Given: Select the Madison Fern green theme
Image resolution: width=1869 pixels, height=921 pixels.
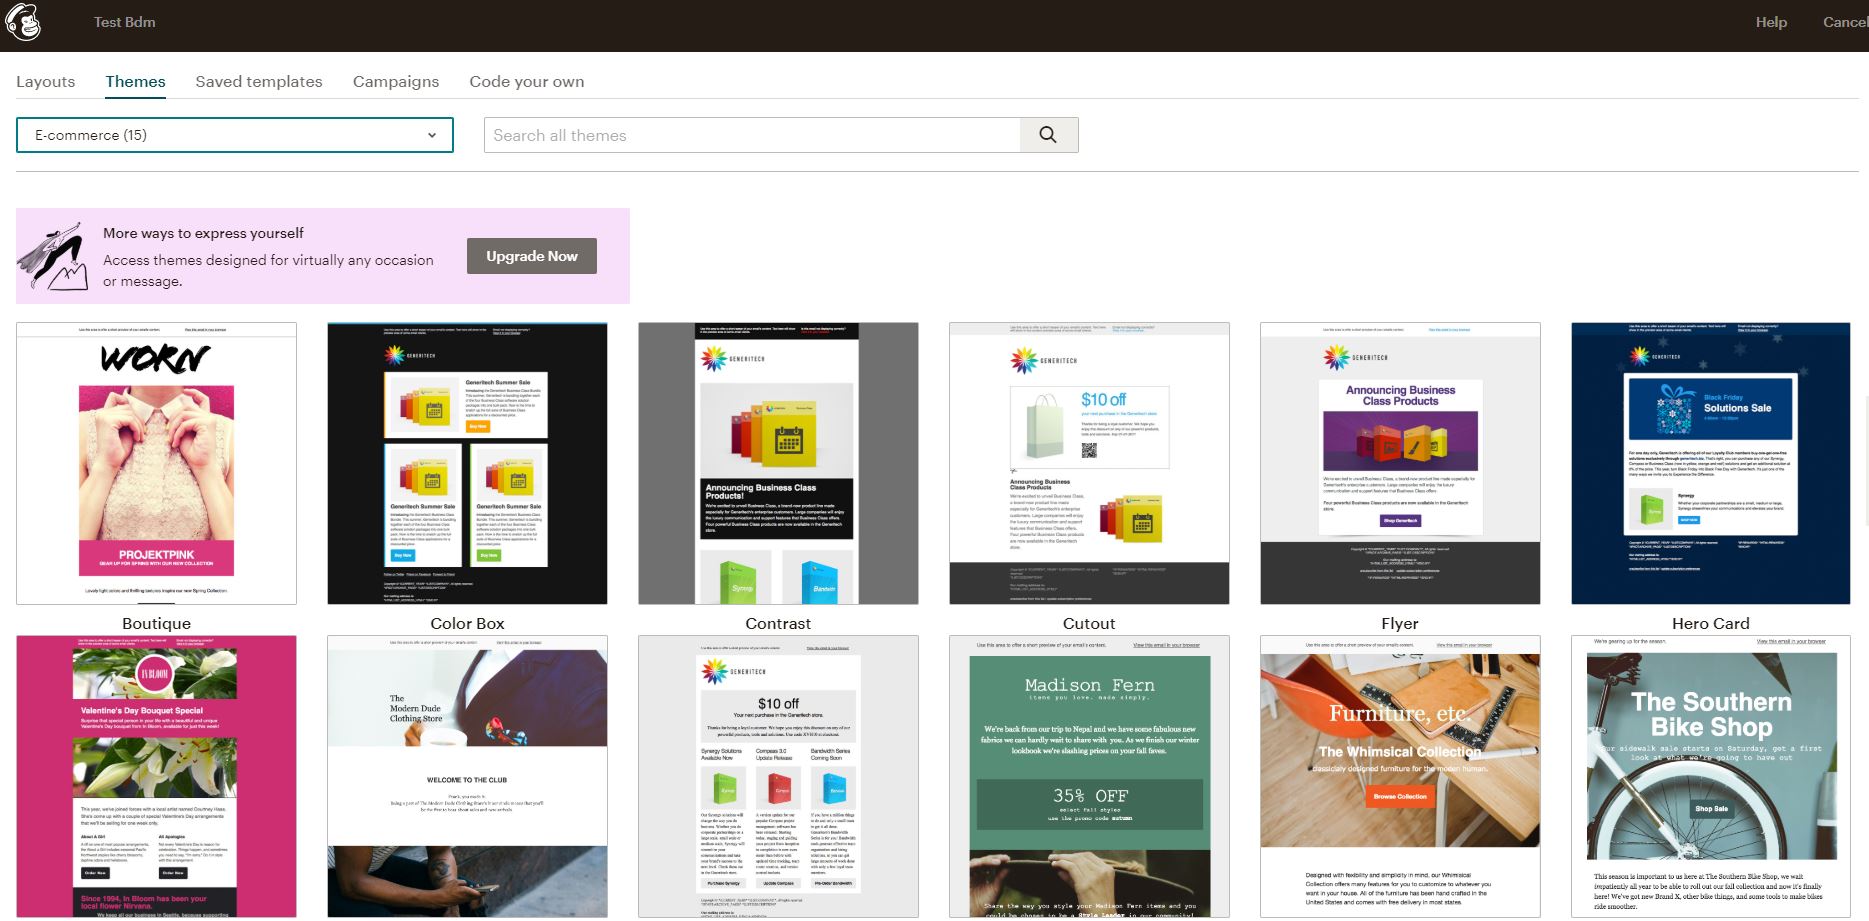Looking at the screenshot, I should point(1089,776).
